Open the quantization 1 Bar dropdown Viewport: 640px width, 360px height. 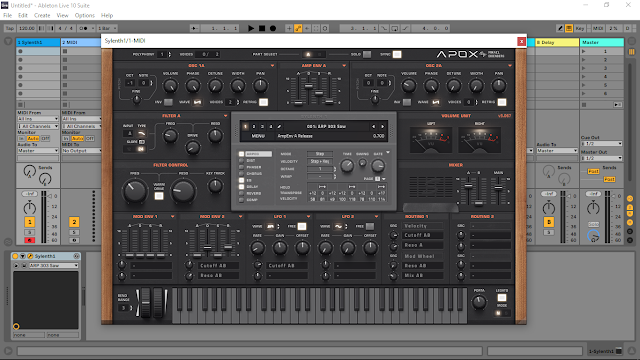point(107,28)
